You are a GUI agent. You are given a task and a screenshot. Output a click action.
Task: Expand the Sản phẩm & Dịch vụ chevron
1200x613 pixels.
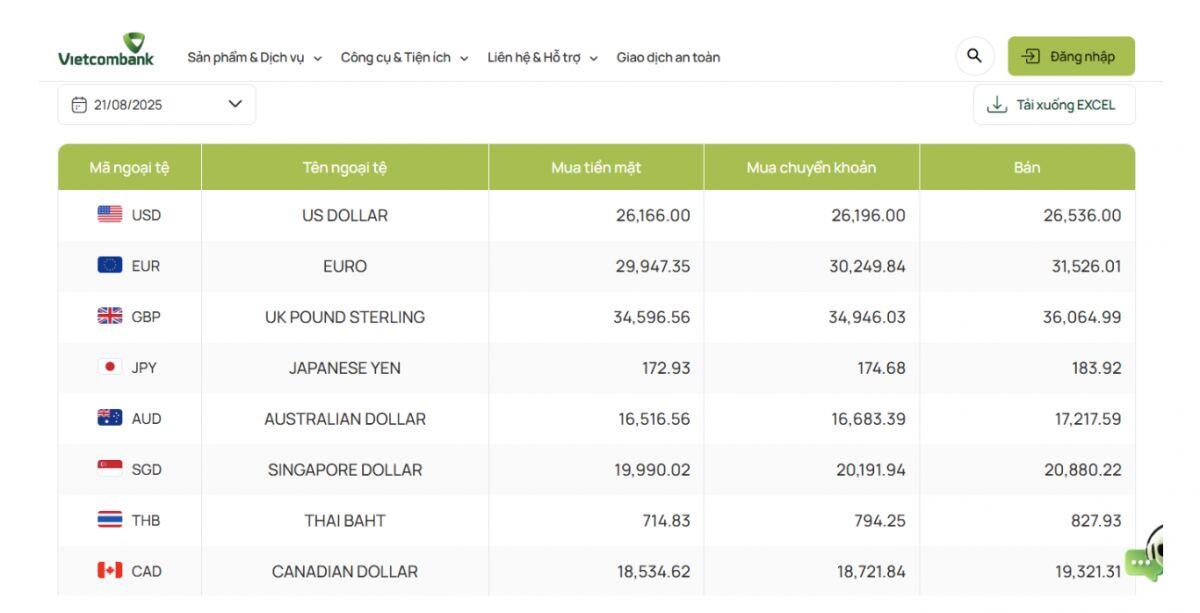[319, 58]
